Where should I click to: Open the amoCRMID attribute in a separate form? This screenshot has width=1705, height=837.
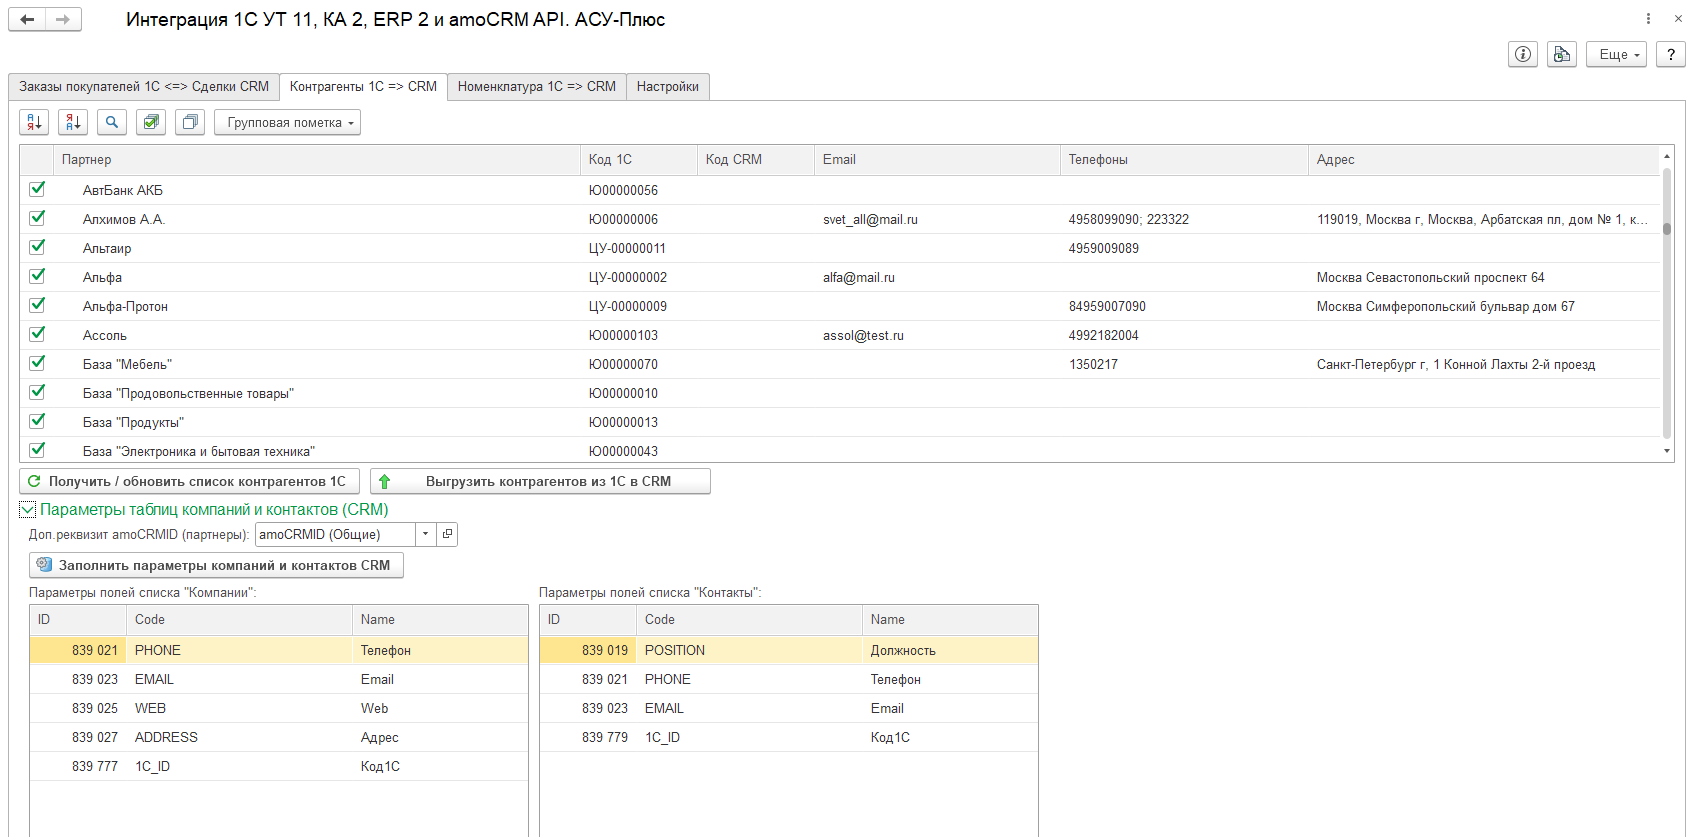click(448, 534)
